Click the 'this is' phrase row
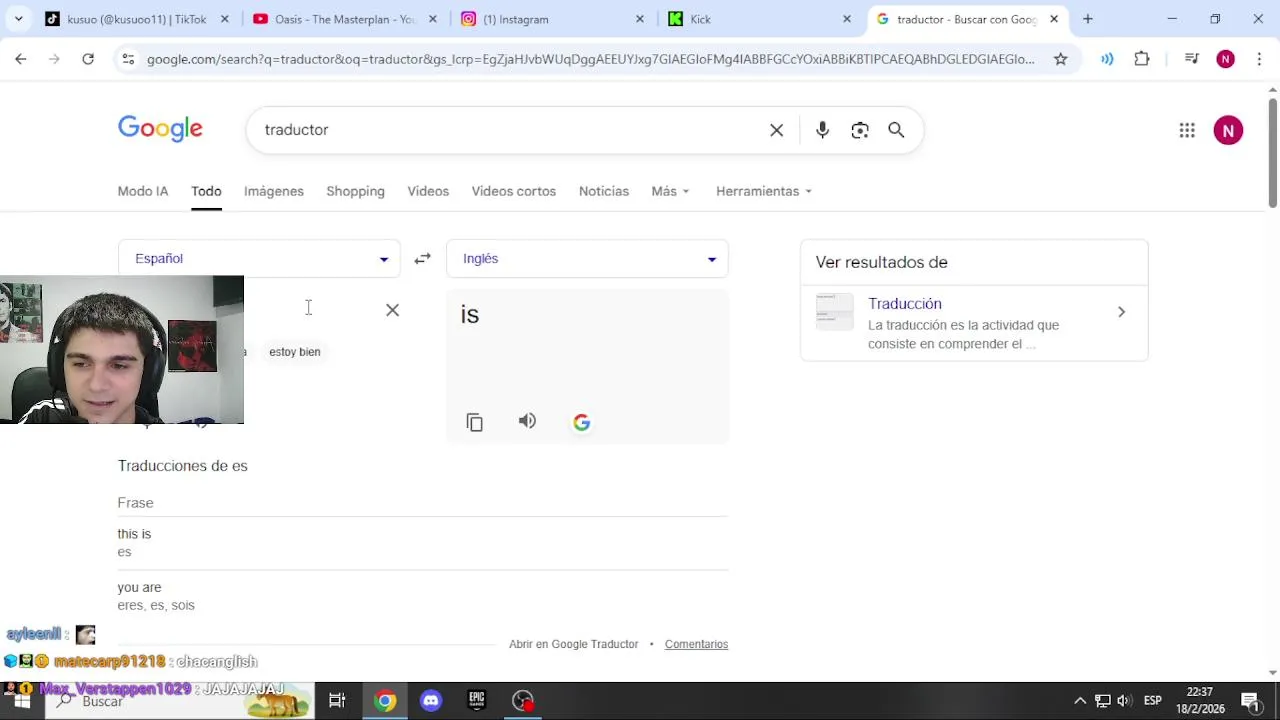Viewport: 1280px width, 720px height. [422, 542]
